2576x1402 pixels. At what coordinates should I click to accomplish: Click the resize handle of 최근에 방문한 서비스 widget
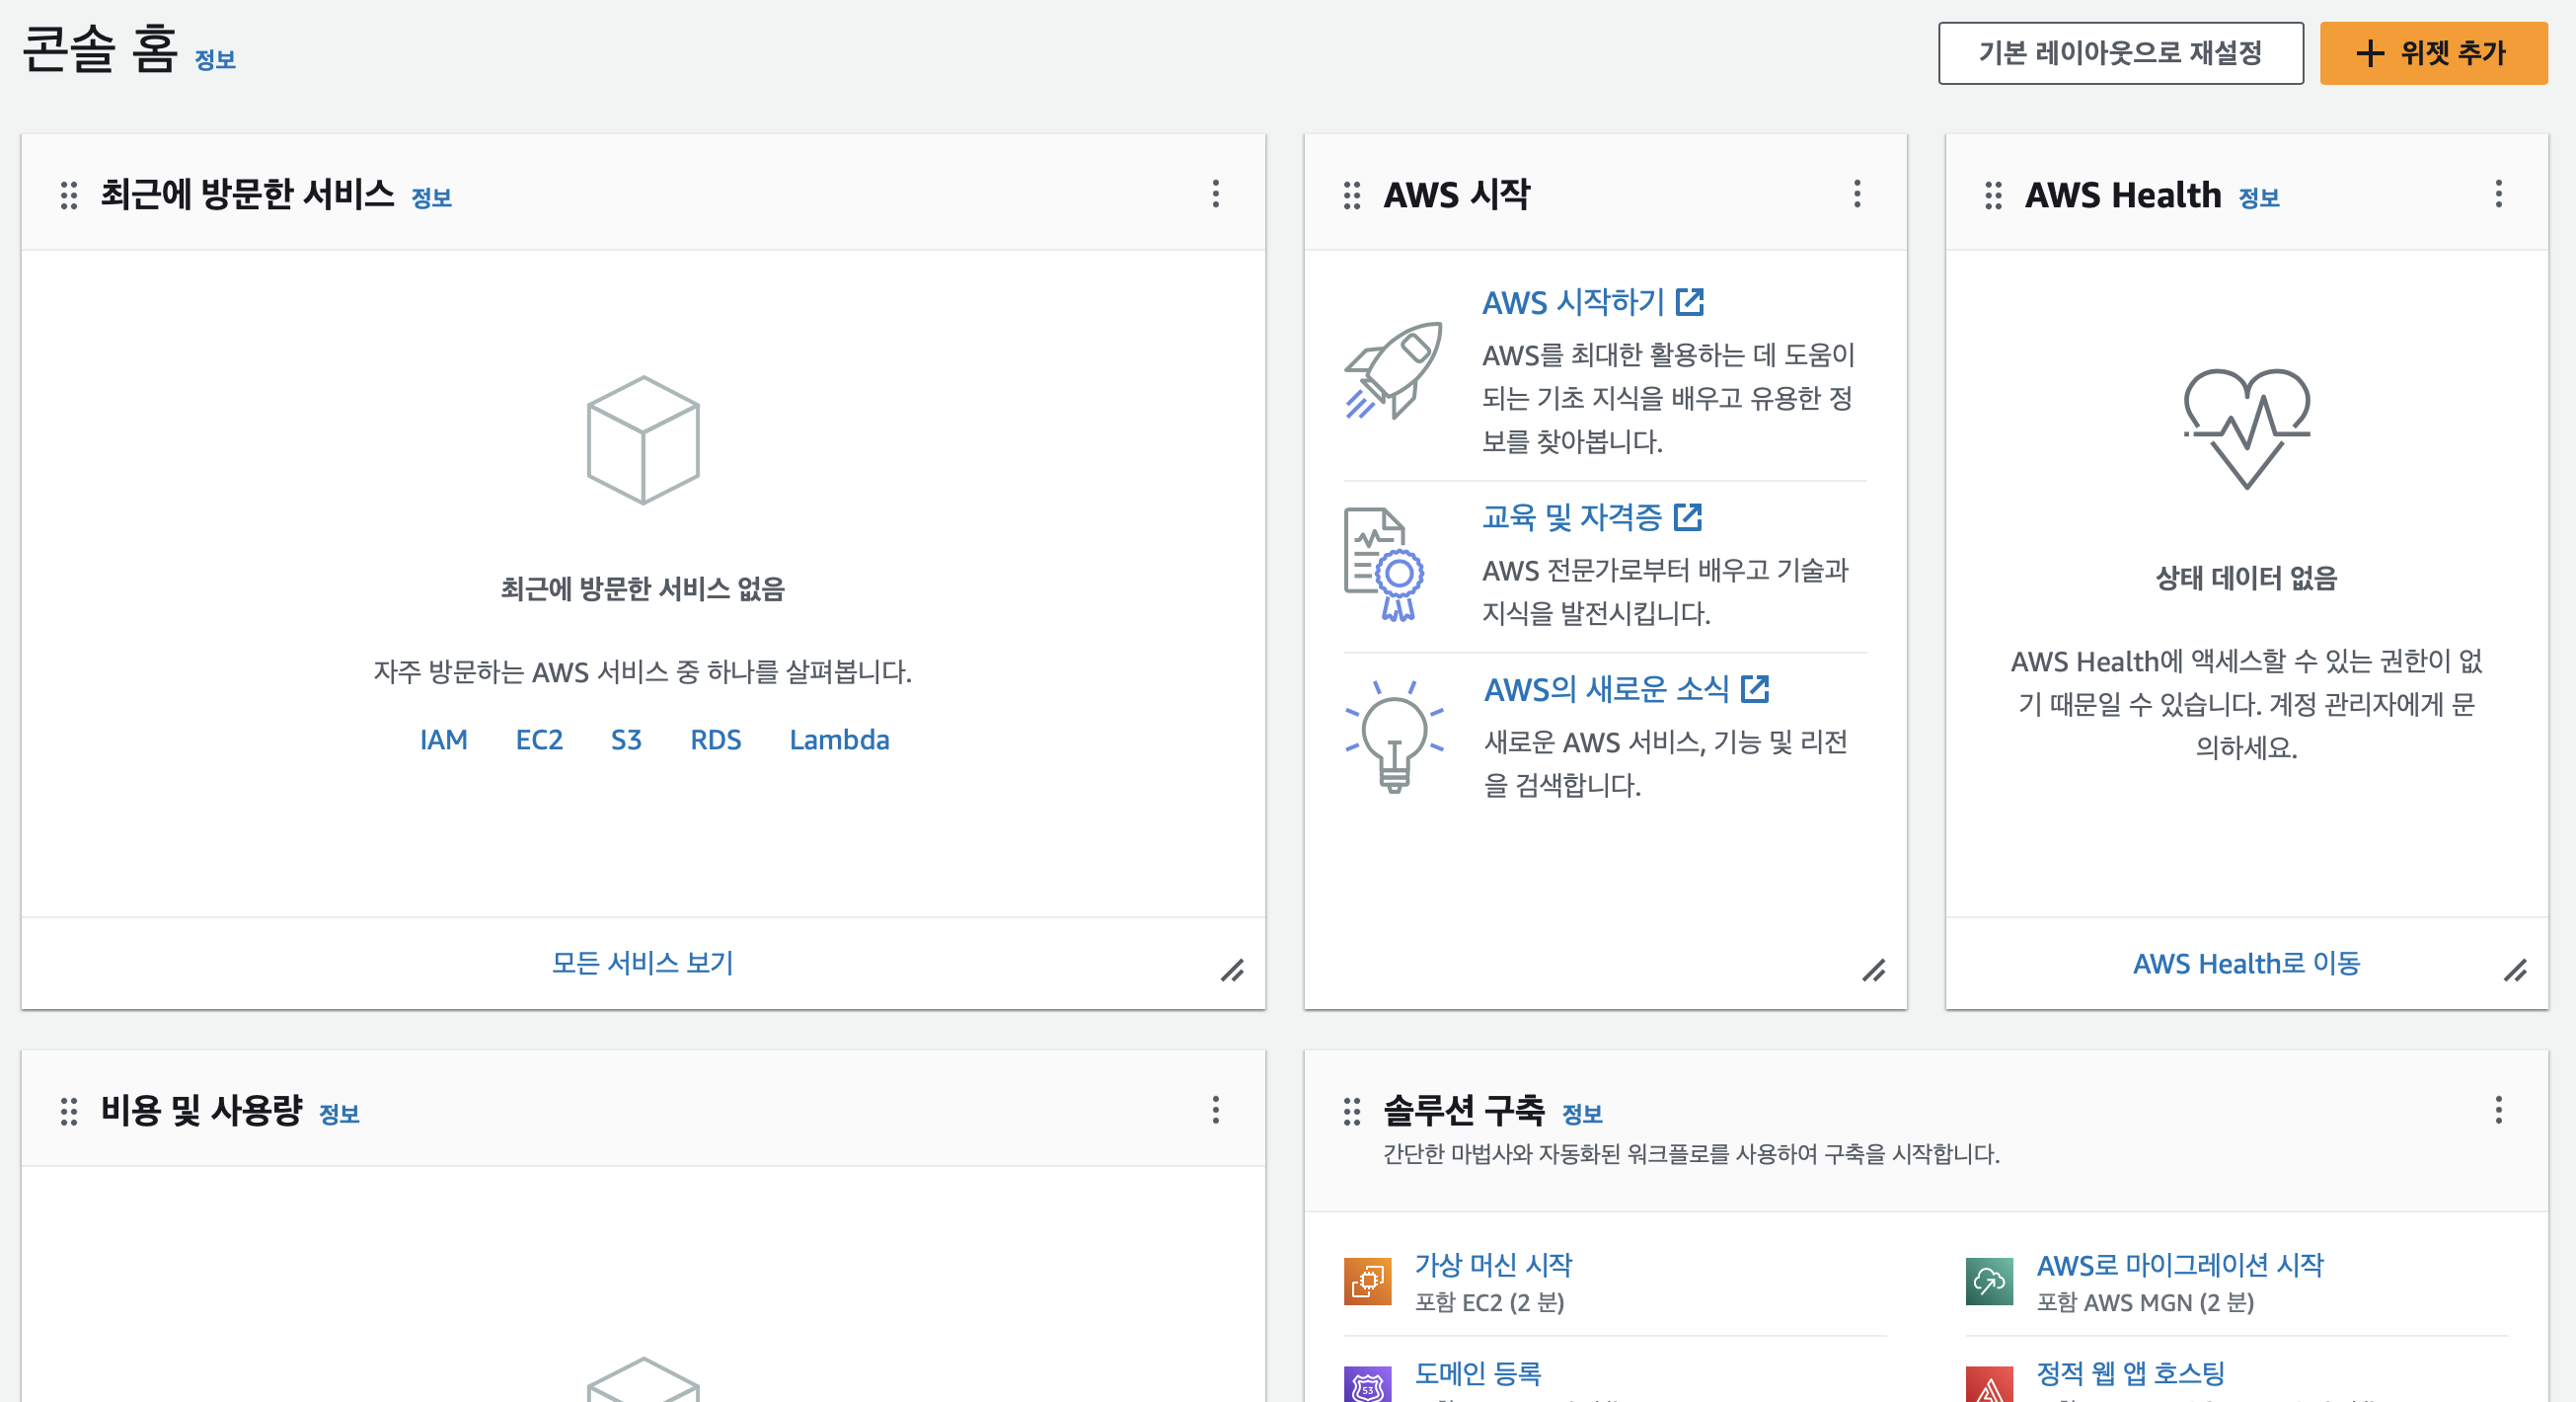tap(1232, 970)
